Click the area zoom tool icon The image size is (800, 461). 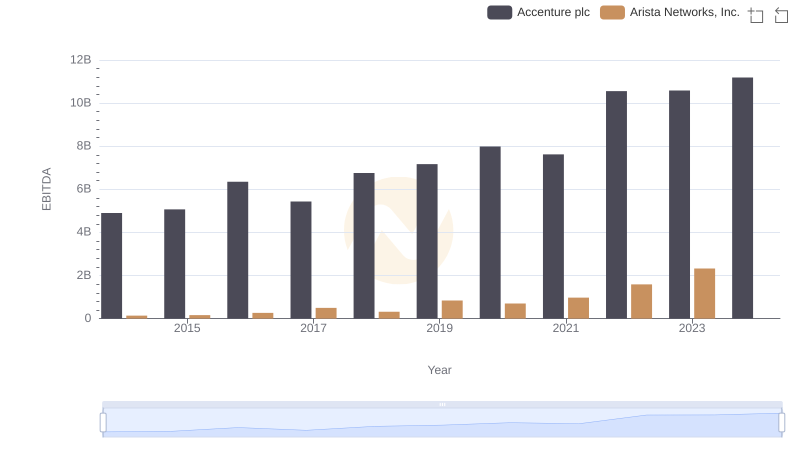tap(756, 15)
